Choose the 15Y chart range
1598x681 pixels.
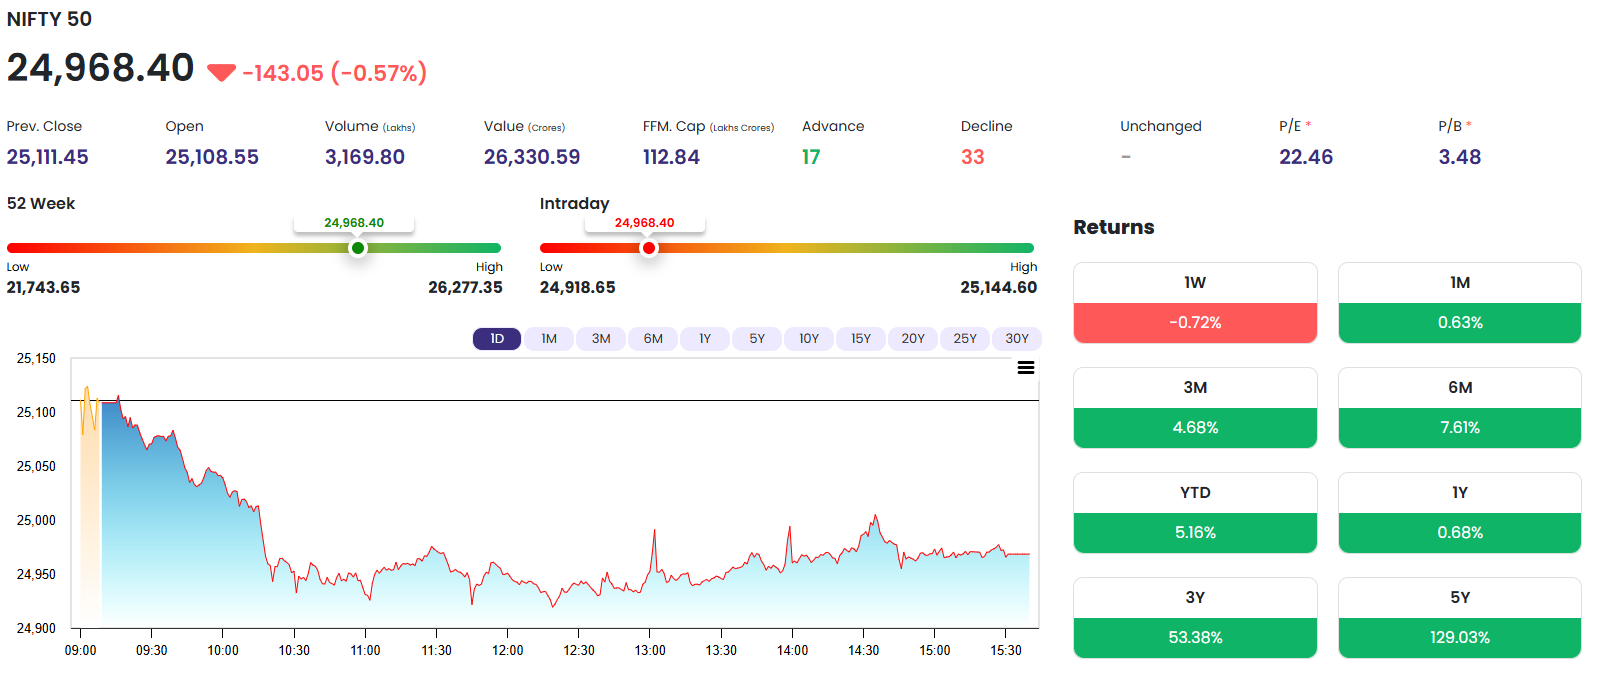click(x=861, y=339)
